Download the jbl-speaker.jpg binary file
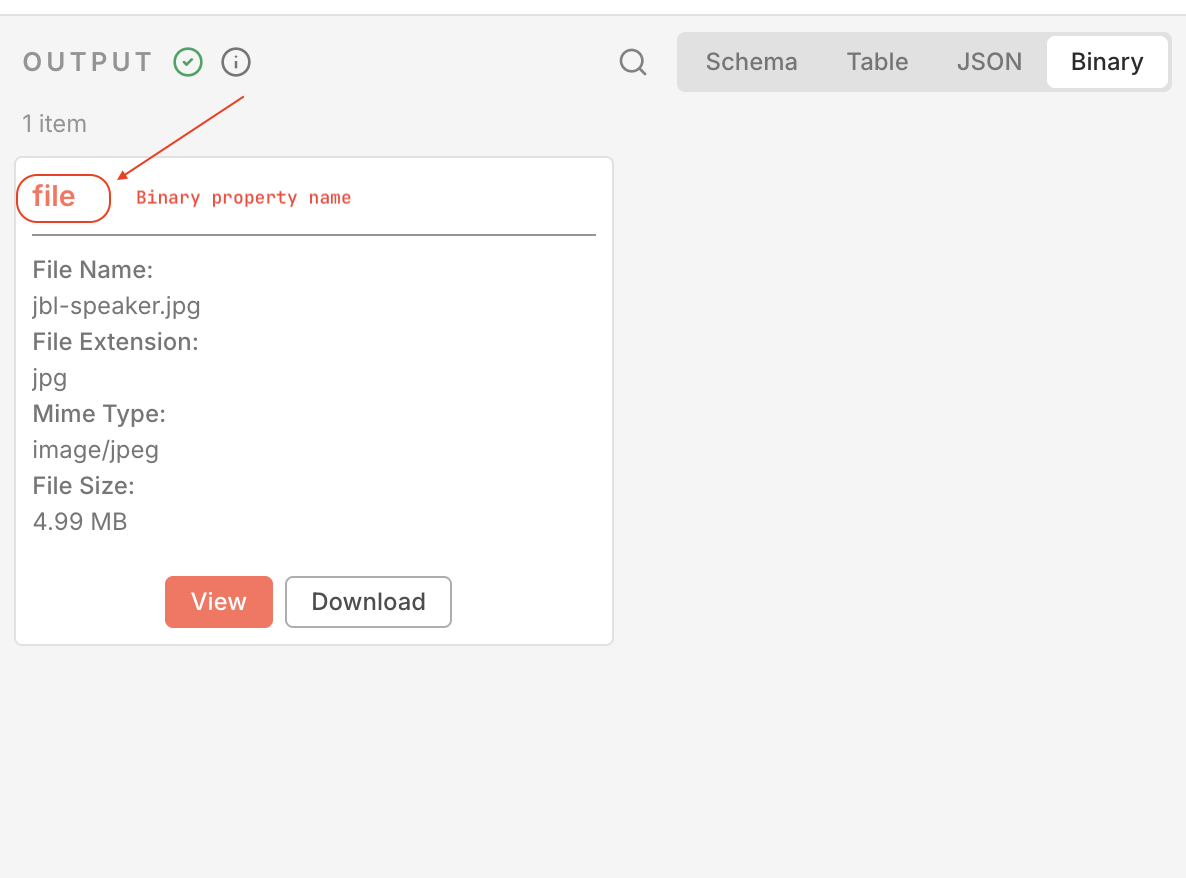Screen dimensions: 1186x878 [x=368, y=602]
